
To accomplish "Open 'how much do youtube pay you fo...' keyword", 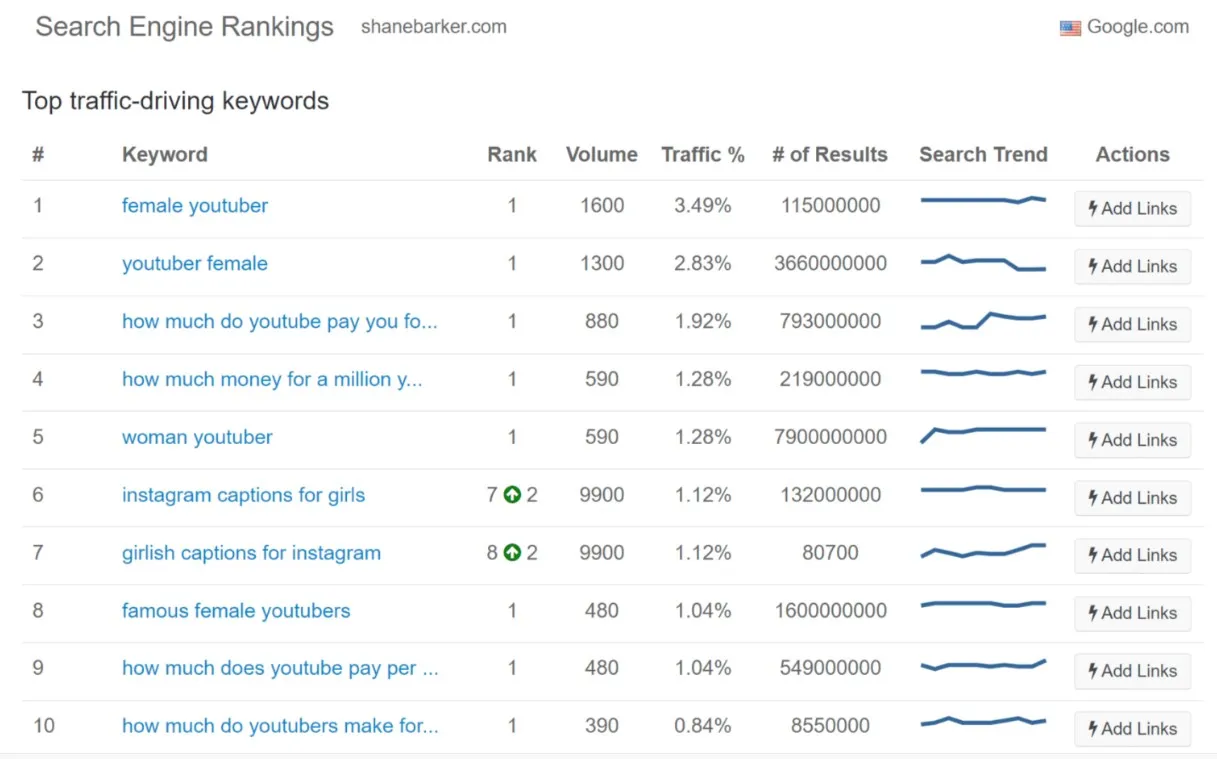I will point(280,322).
